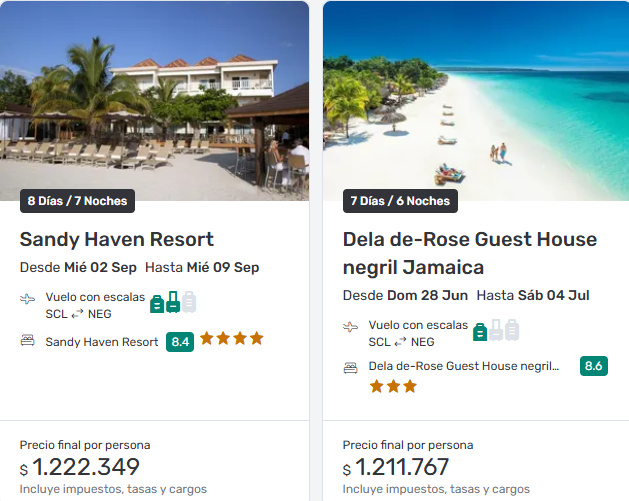Screen dimensions: 629x501
Task: Click the green backpack icon in Dela de-Rose card
Action: click(x=480, y=330)
